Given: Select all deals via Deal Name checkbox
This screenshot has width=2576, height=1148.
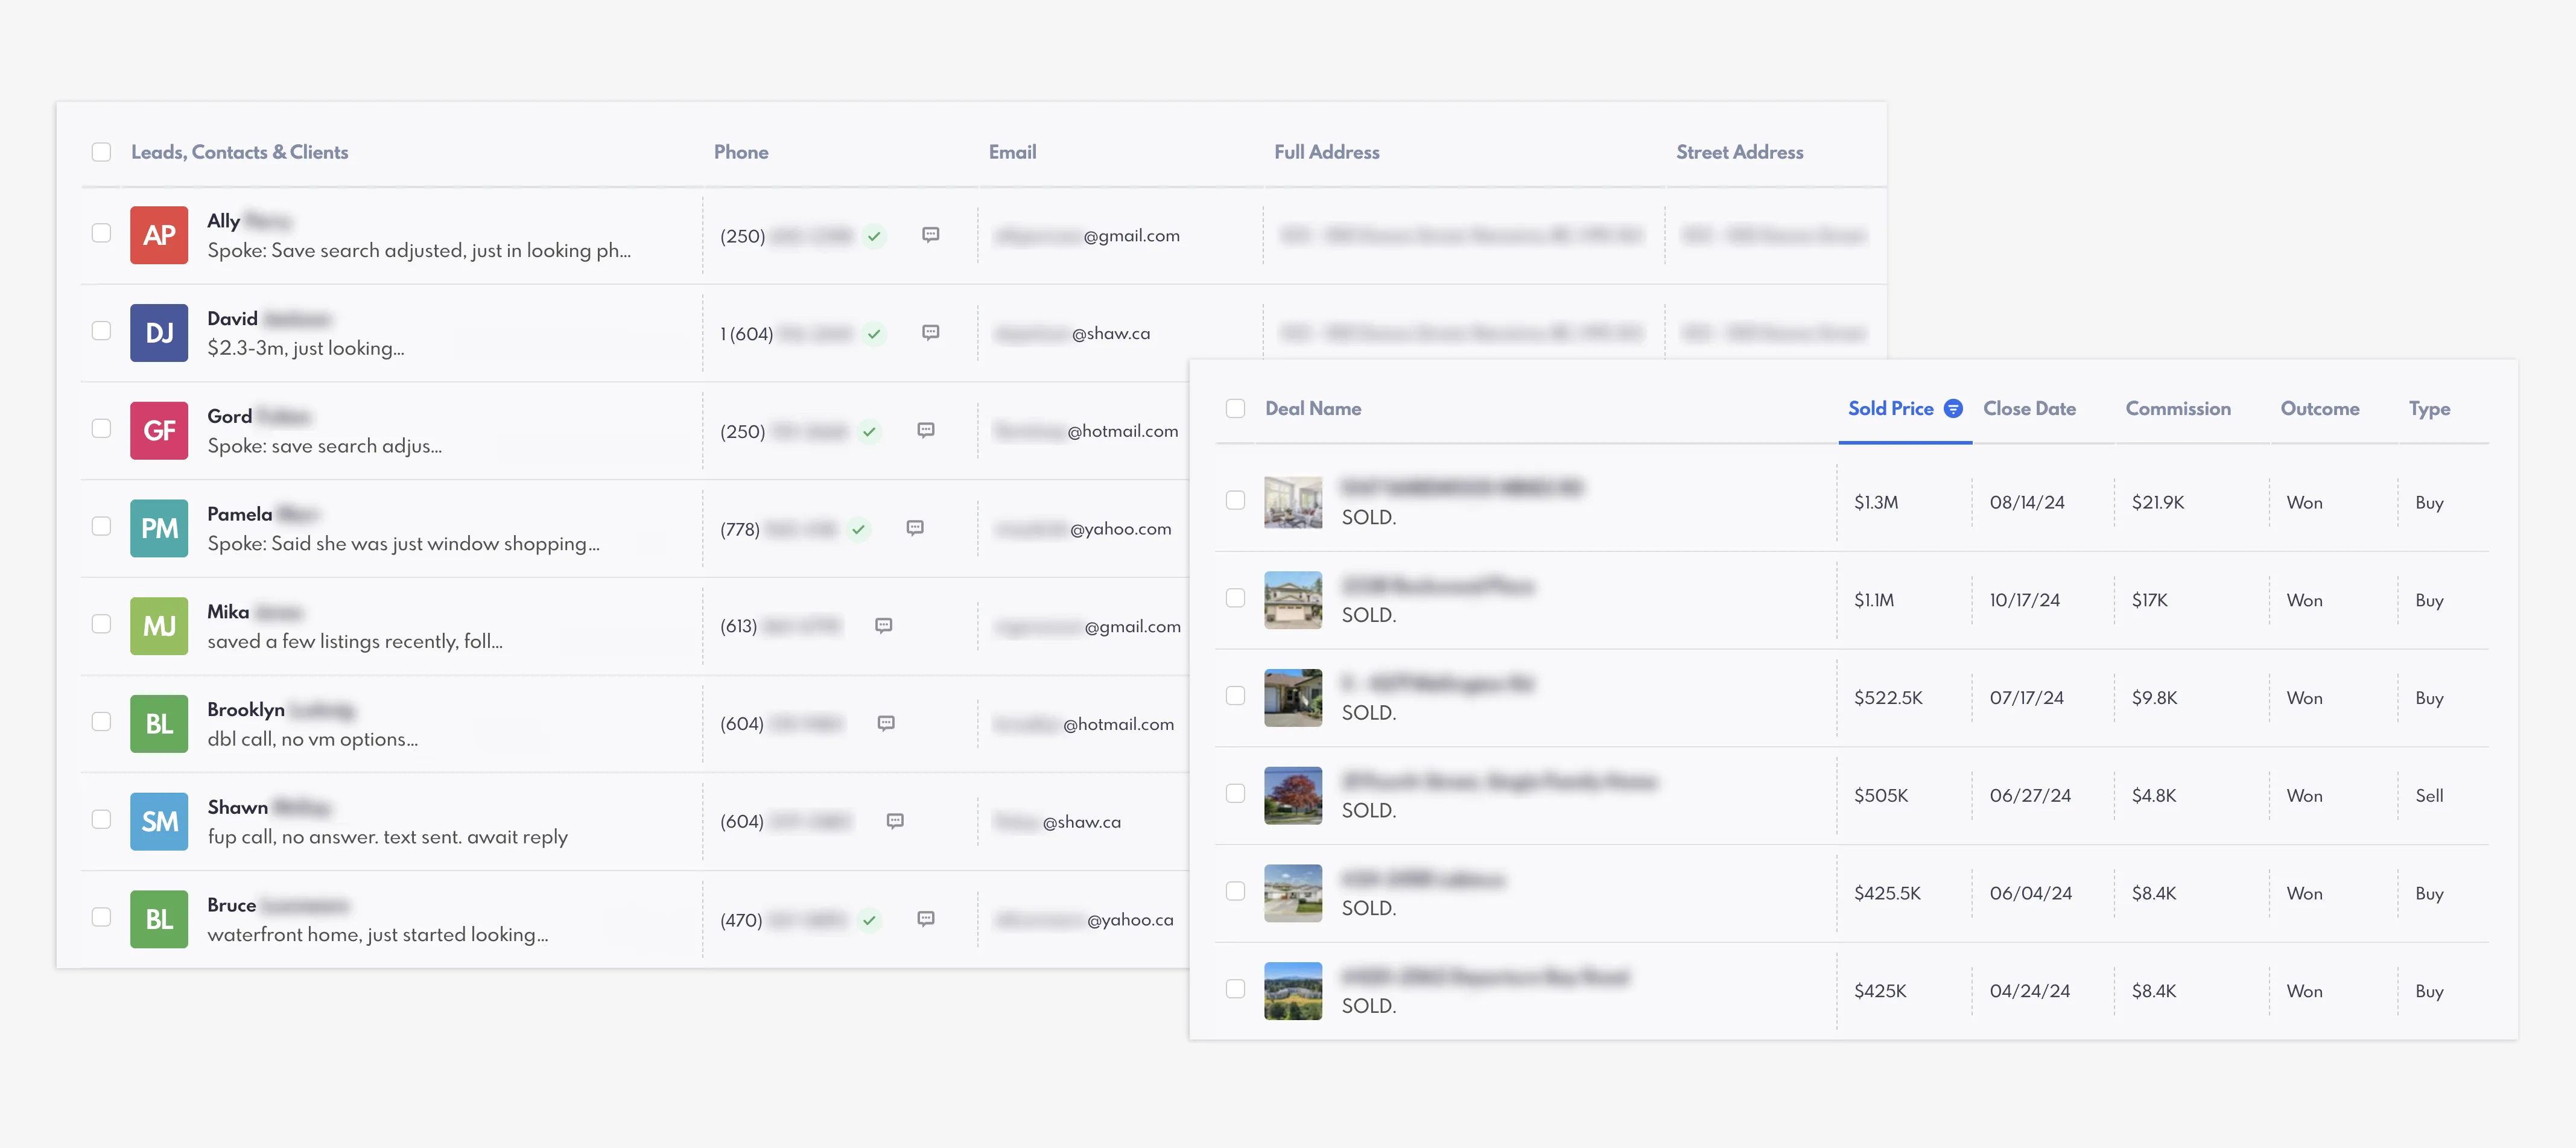Looking at the screenshot, I should [1235, 408].
